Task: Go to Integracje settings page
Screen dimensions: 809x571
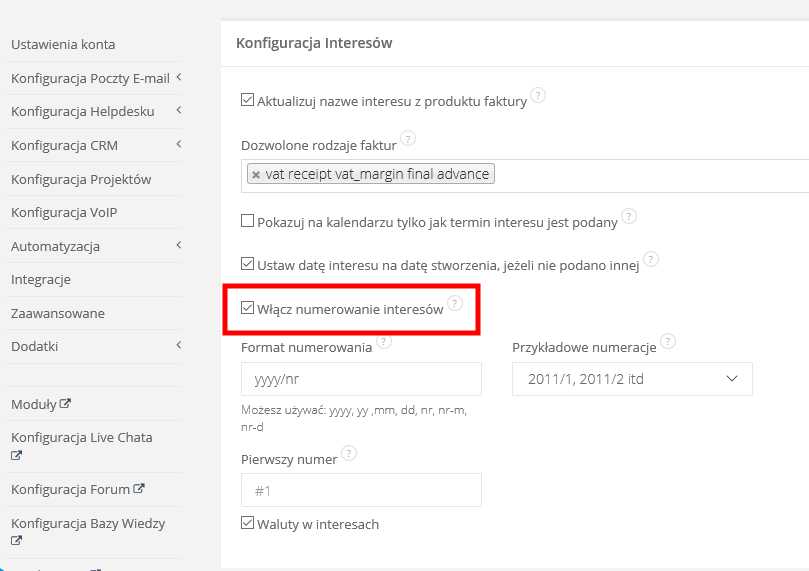Action: [x=41, y=280]
